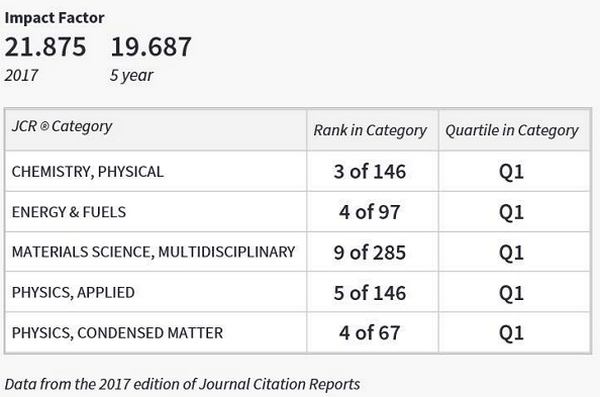This screenshot has width=600, height=397.
Task: Click the Rank in Category column header
Action: (370, 130)
